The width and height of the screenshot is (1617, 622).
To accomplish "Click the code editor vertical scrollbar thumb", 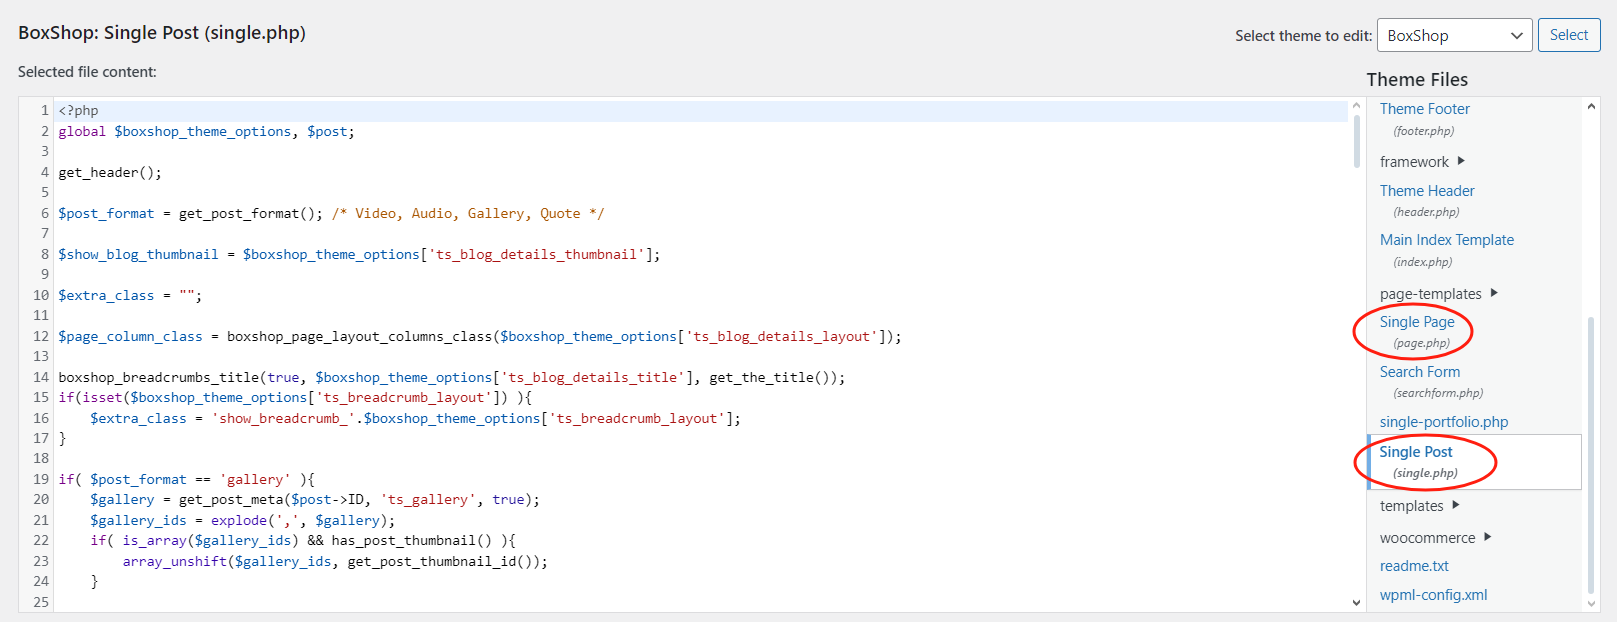I will tap(1357, 141).
